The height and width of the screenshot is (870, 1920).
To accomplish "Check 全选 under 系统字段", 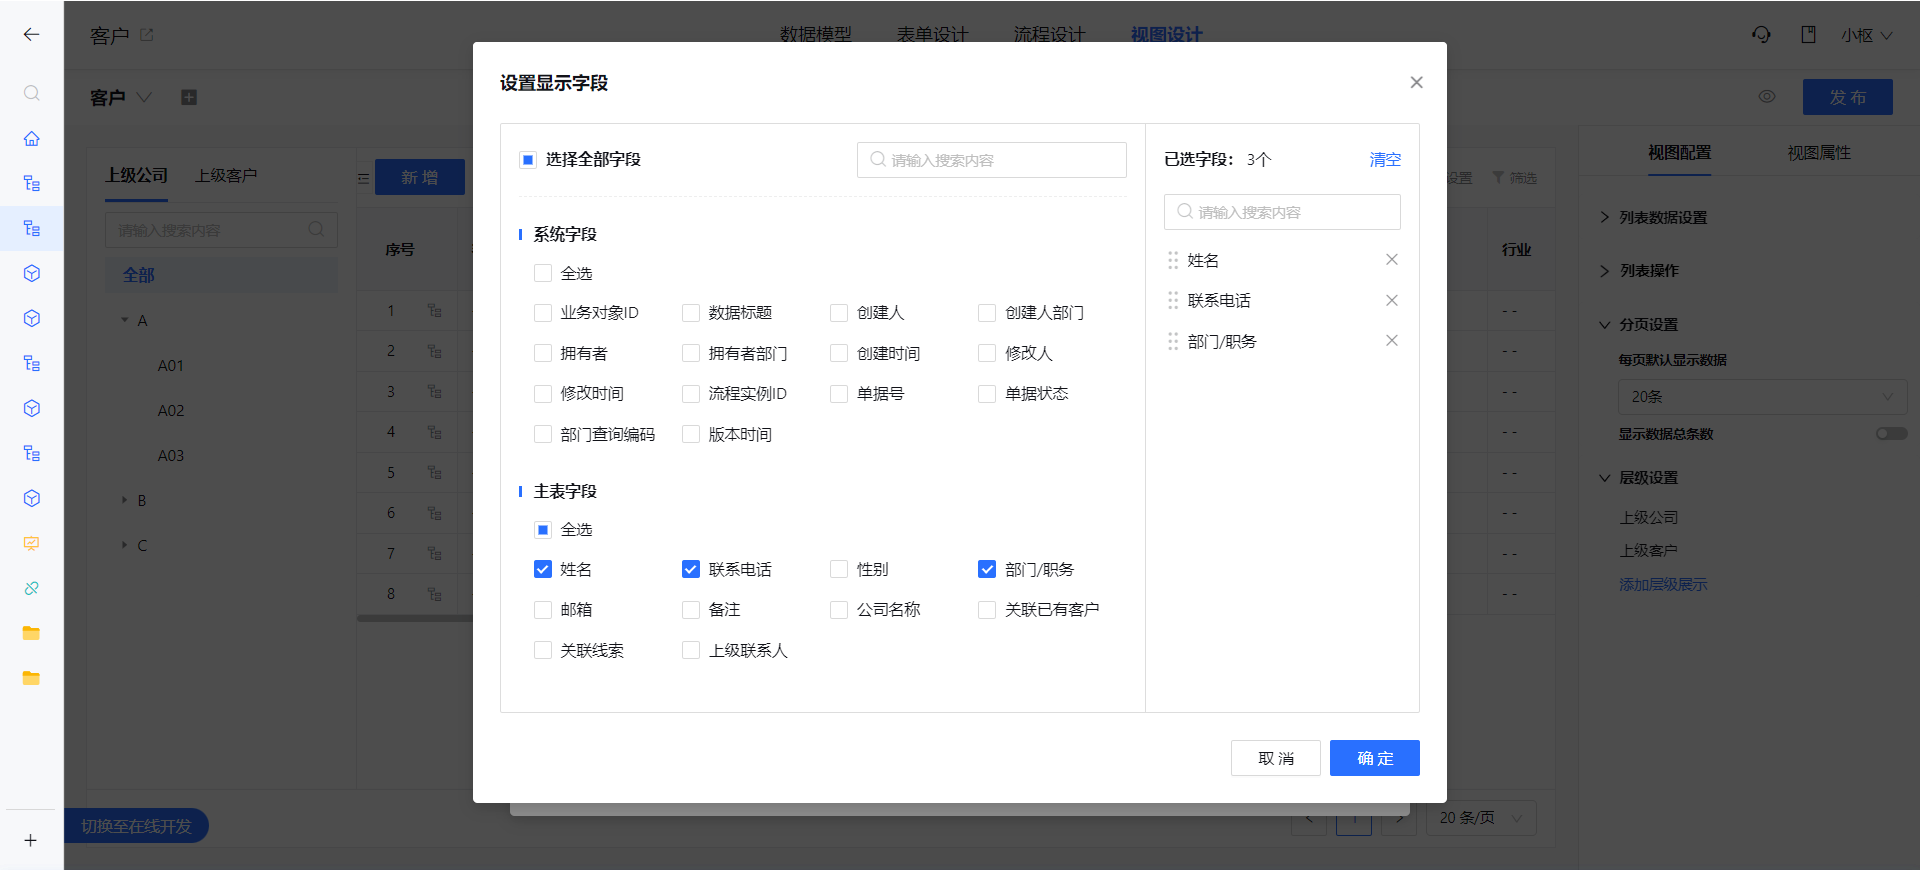I will [543, 273].
